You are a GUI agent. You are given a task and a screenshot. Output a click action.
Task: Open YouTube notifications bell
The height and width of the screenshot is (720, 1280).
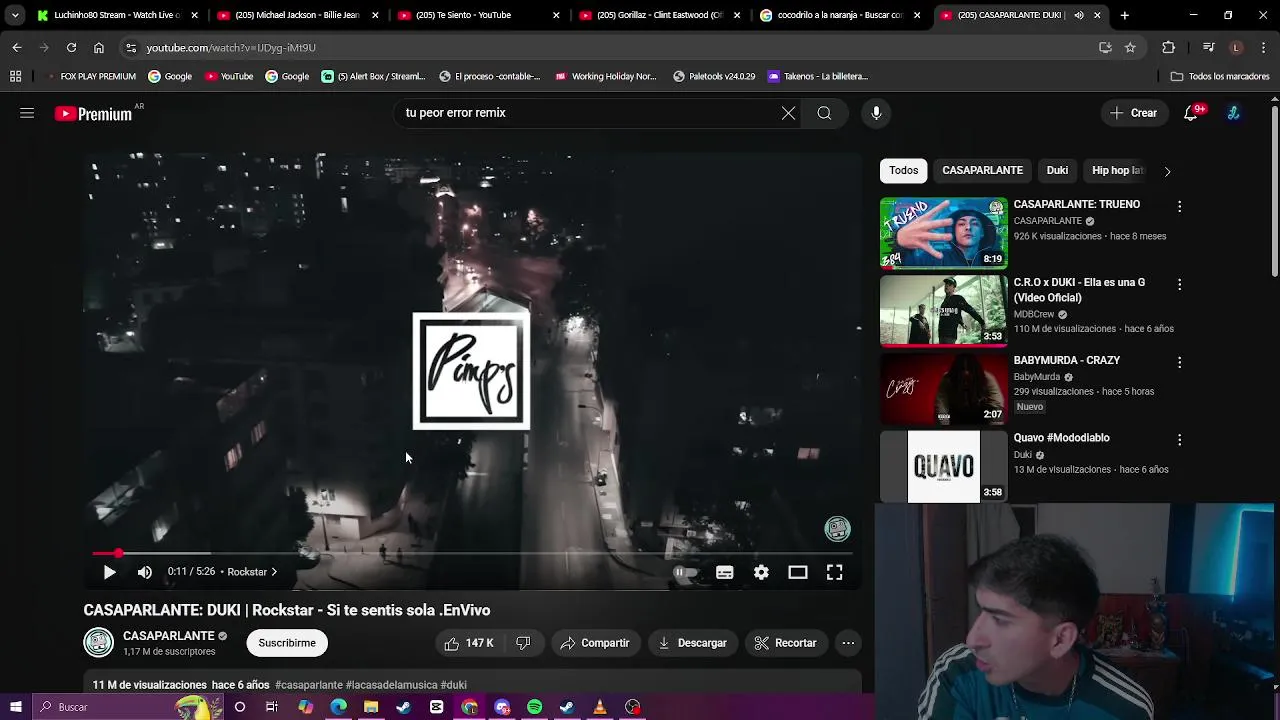pyautogui.click(x=1191, y=113)
